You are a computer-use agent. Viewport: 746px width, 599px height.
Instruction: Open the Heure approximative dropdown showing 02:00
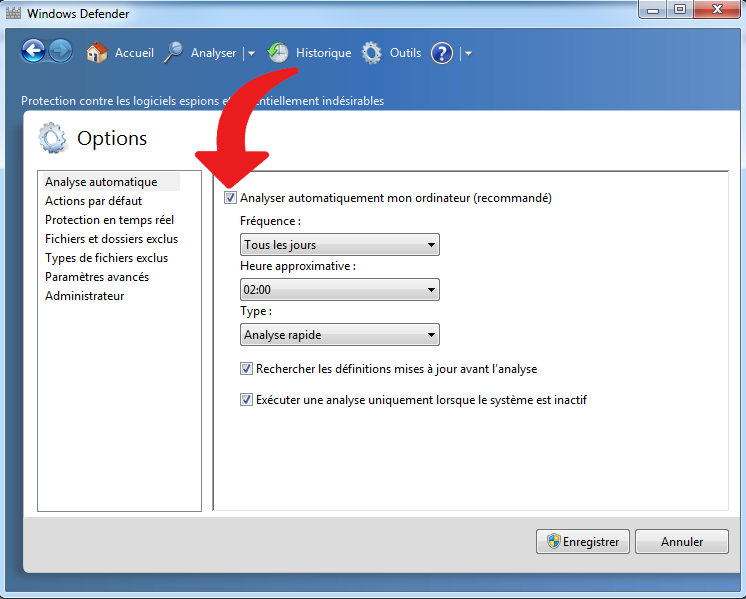(x=340, y=289)
